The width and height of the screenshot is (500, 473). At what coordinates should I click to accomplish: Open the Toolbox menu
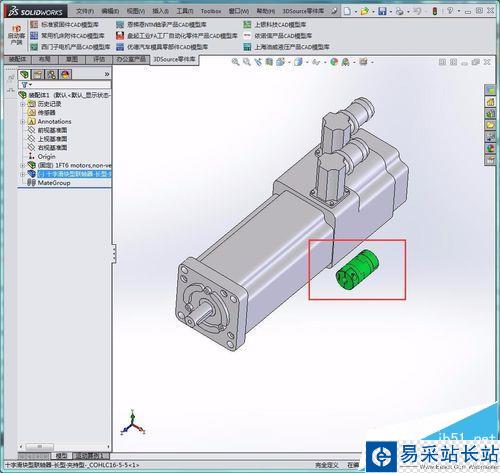(211, 11)
